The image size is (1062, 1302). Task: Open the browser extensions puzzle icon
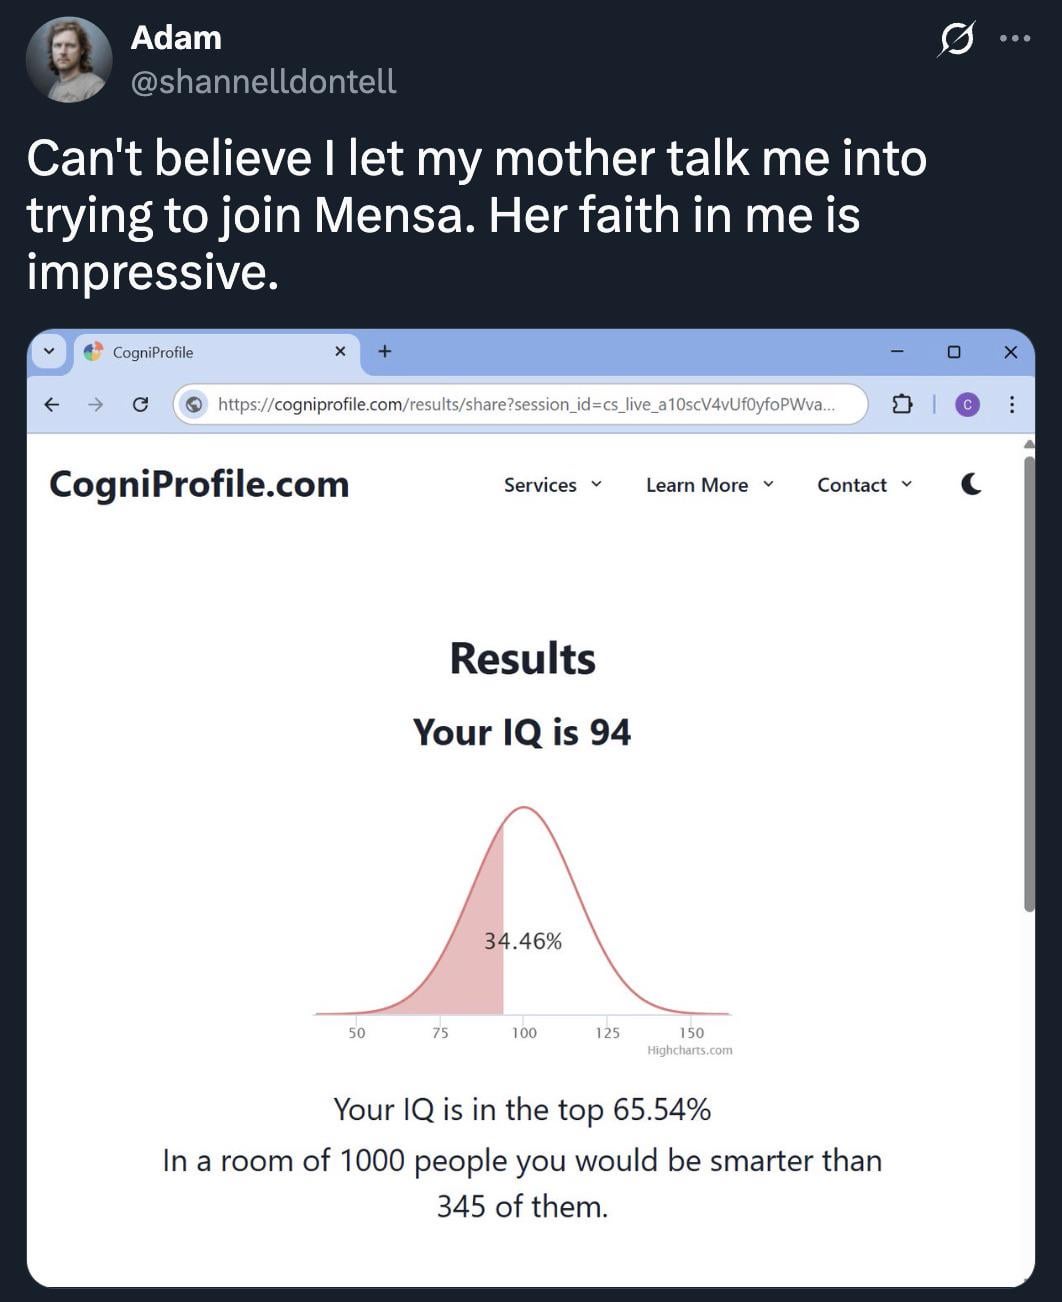click(902, 405)
